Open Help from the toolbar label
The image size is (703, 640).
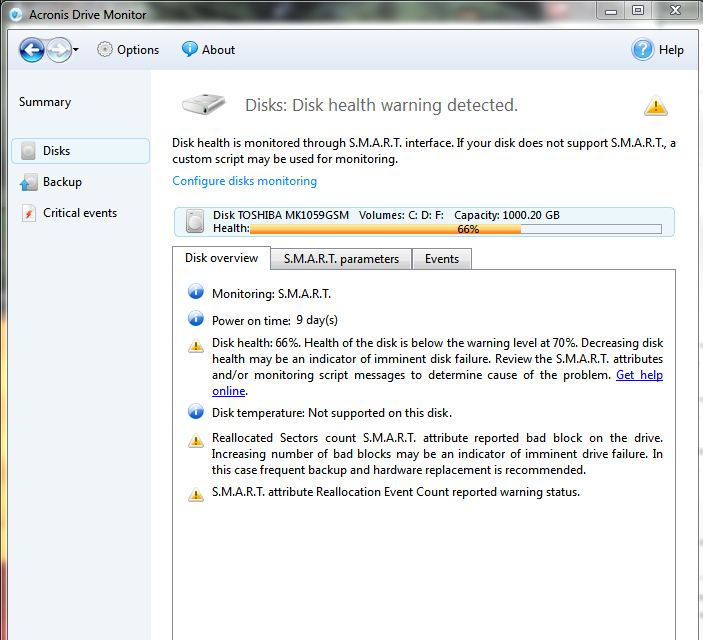click(x=671, y=50)
